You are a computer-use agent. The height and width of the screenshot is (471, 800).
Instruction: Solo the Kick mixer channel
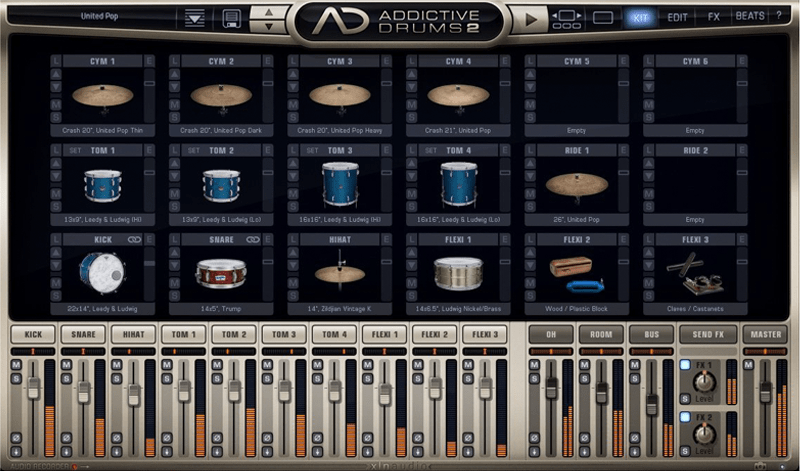coord(16,378)
